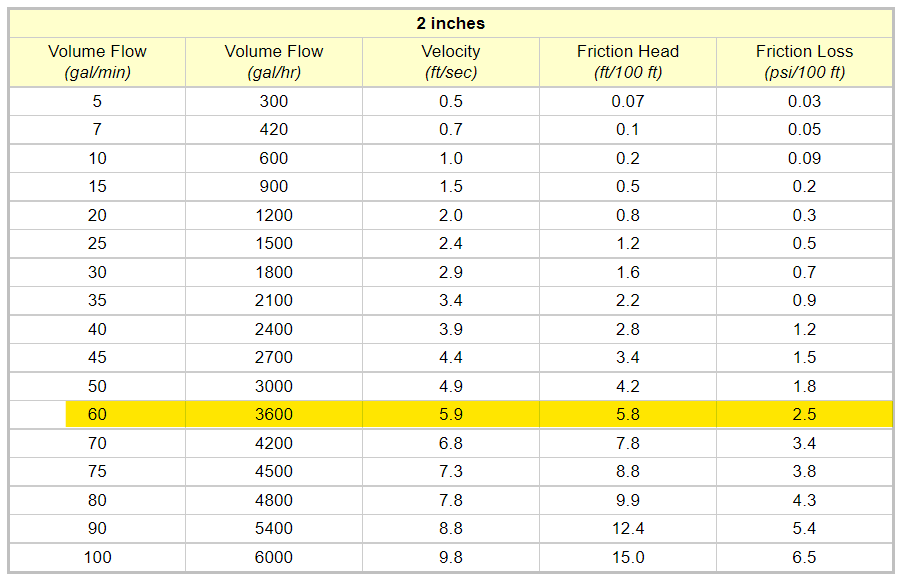Select the 100 gal/min cell
Image resolution: width=903 pixels, height=580 pixels.
click(97, 557)
